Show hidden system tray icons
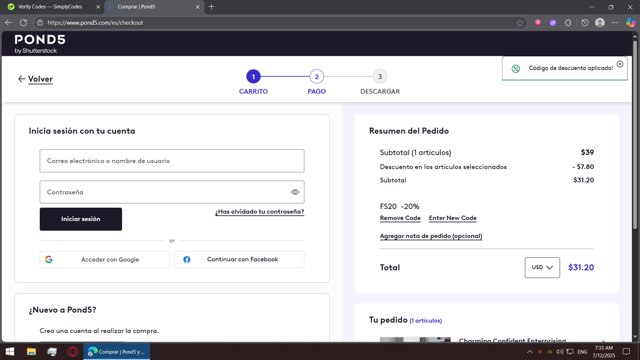Viewport: 640px width, 360px height. [x=529, y=351]
